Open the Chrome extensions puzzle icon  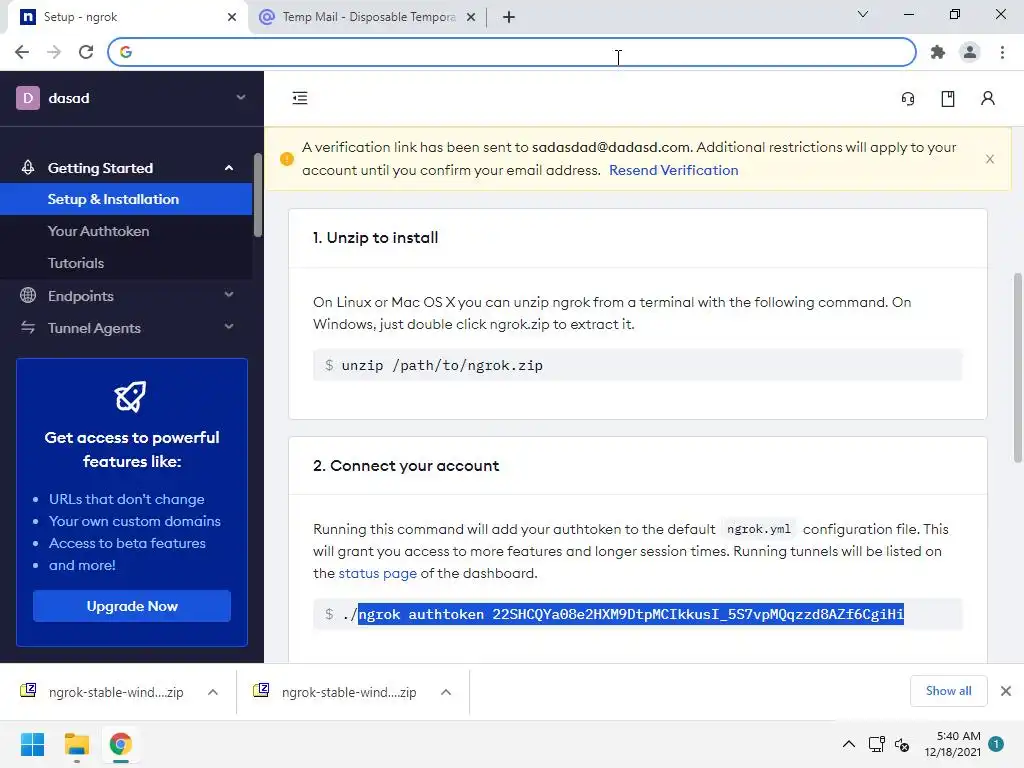pos(938,52)
